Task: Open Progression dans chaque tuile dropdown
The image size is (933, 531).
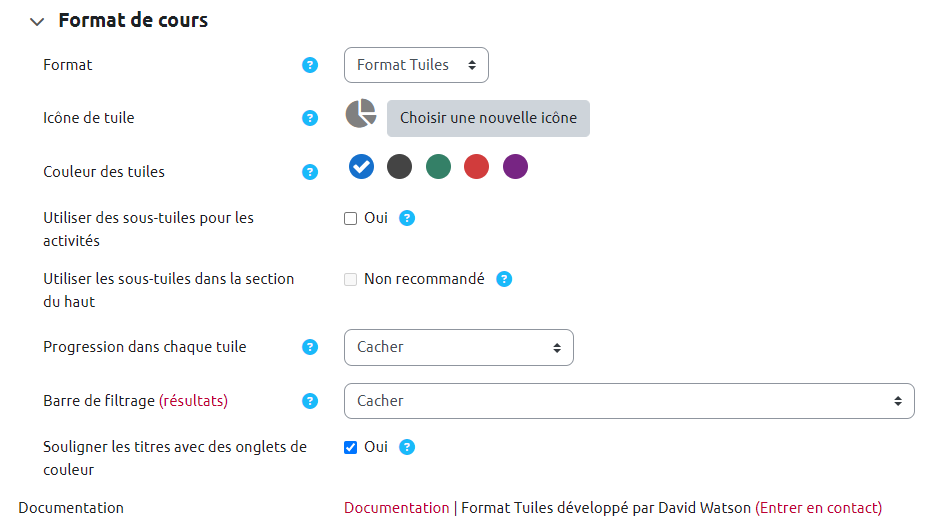Action: click(x=459, y=347)
